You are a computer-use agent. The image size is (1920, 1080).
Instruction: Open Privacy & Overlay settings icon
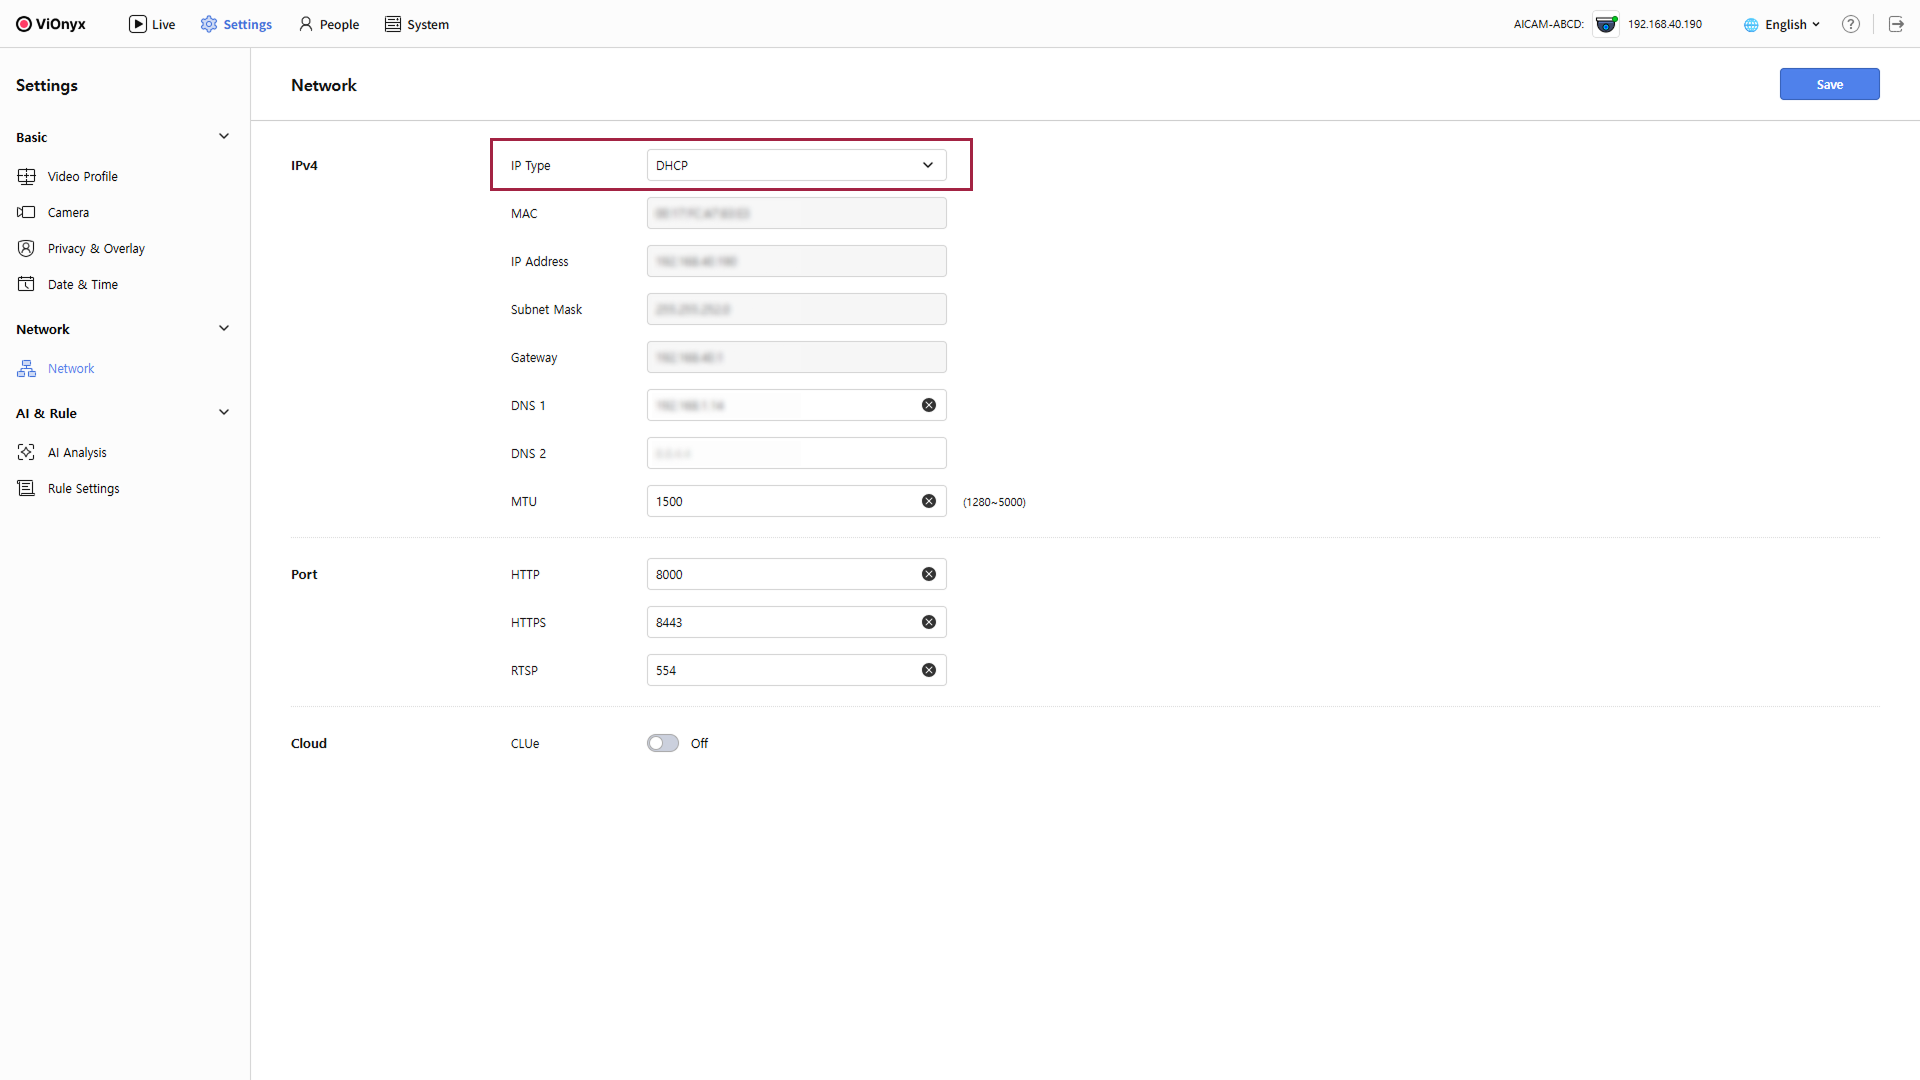click(x=27, y=249)
